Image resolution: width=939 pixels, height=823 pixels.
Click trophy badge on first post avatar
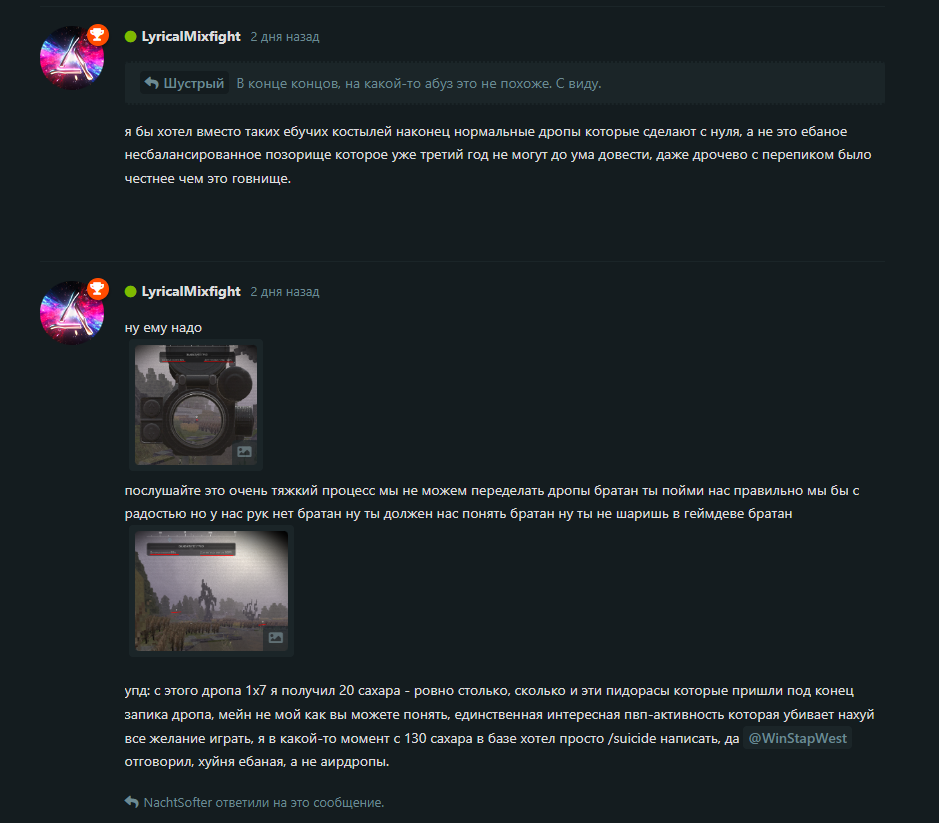tap(98, 35)
